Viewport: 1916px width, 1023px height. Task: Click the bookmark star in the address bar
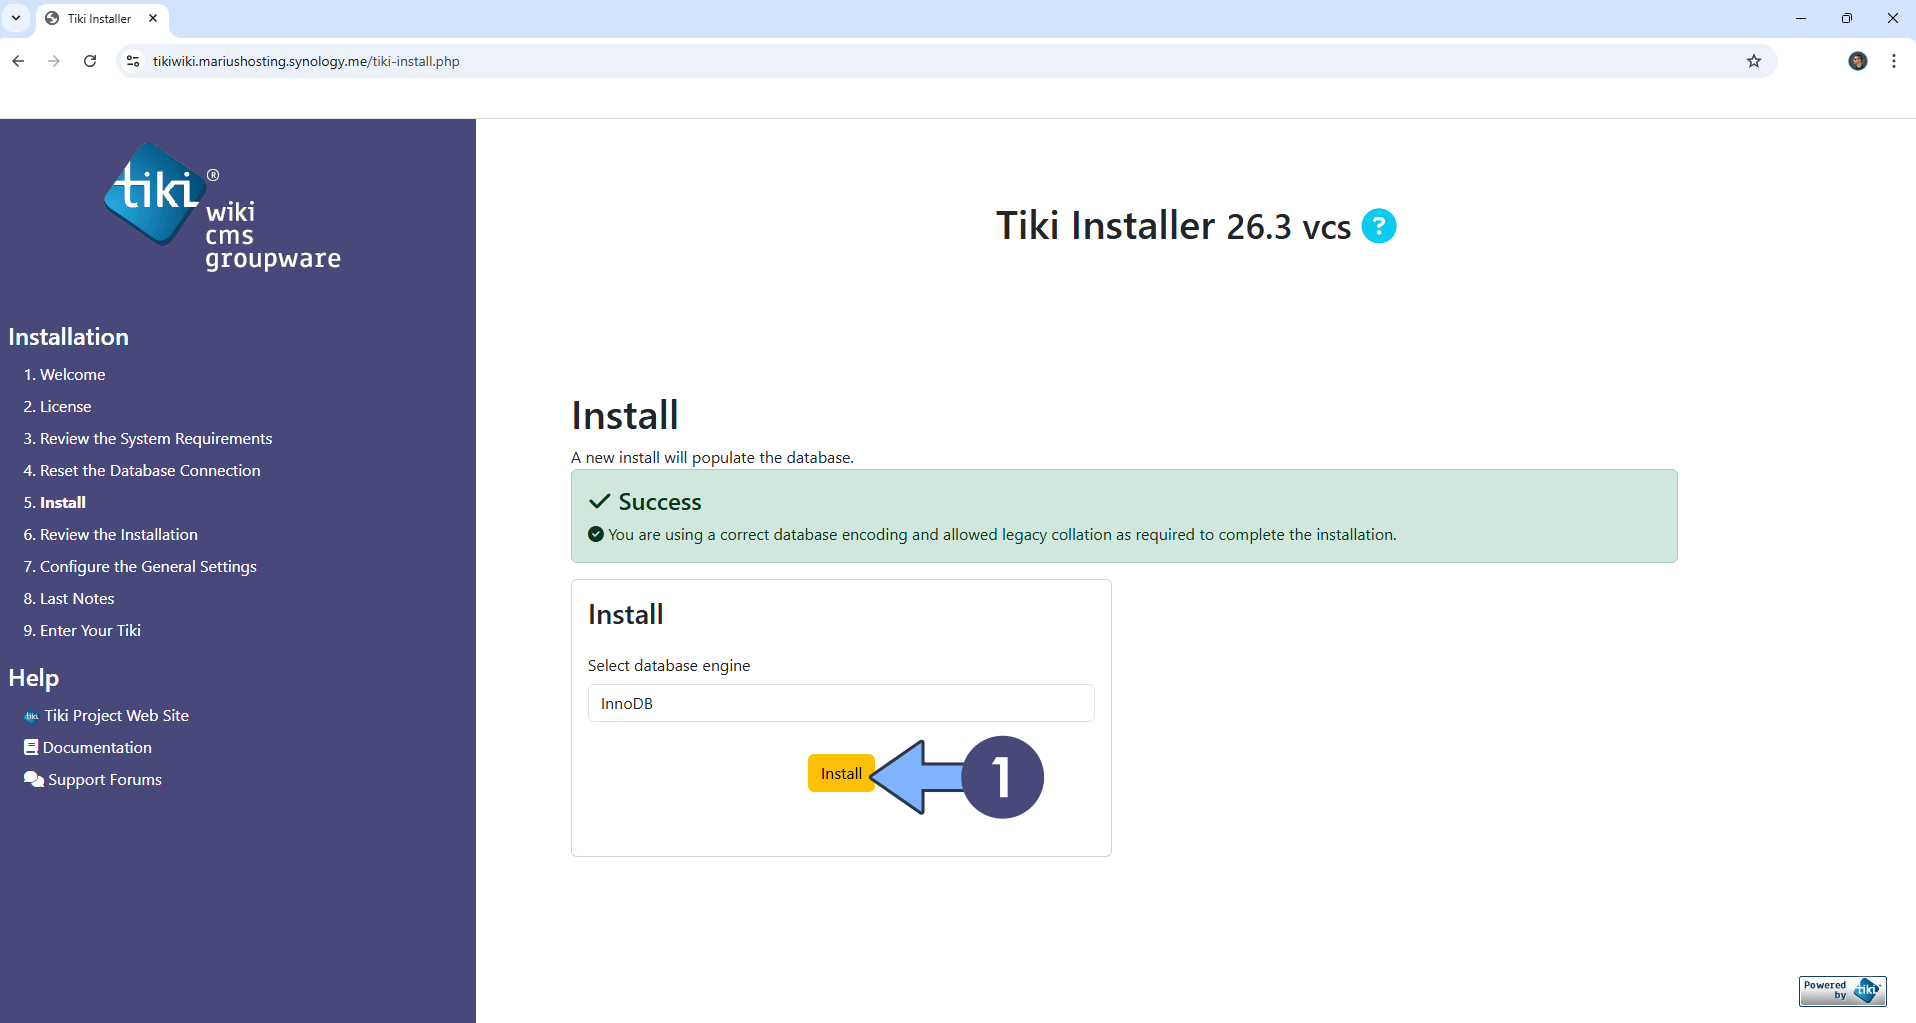(1754, 61)
